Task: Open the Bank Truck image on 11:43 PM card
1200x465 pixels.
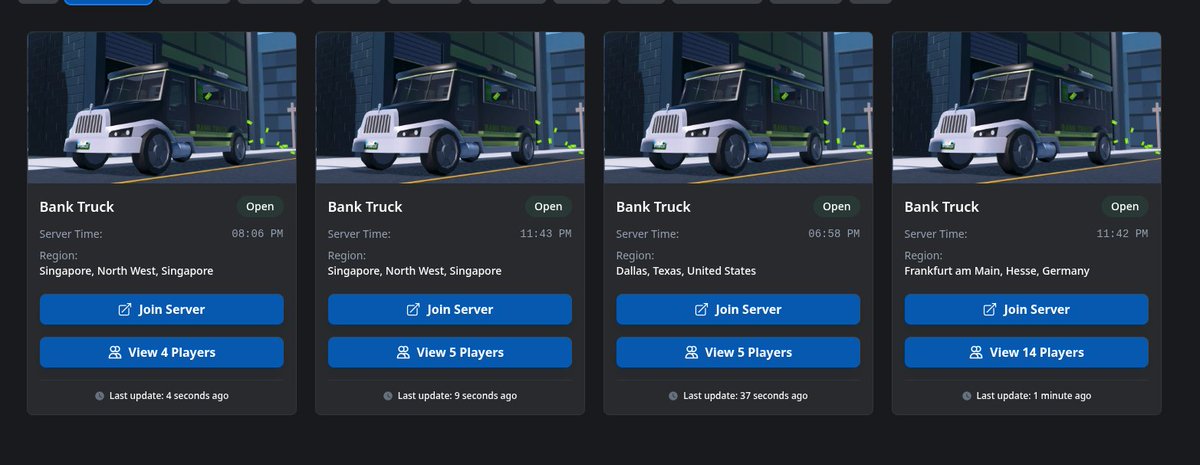Action: 450,108
